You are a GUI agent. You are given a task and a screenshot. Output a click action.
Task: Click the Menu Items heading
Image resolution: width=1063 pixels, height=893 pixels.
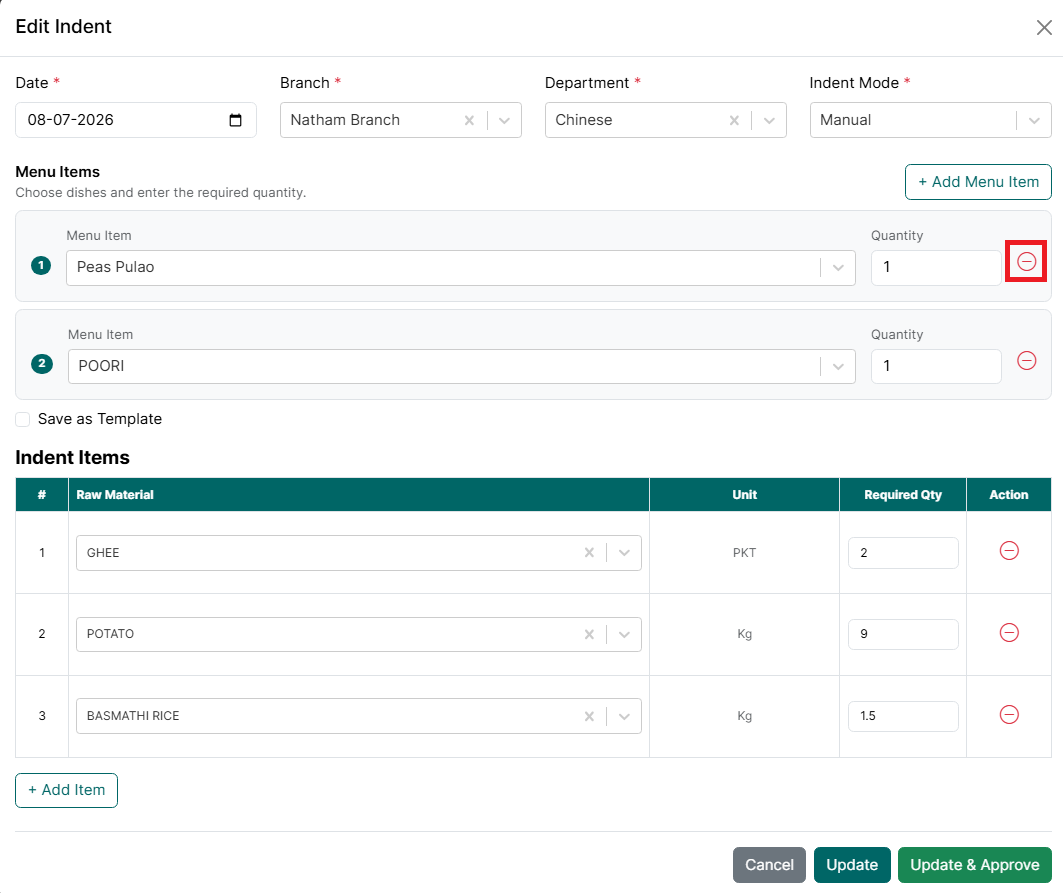tap(58, 172)
